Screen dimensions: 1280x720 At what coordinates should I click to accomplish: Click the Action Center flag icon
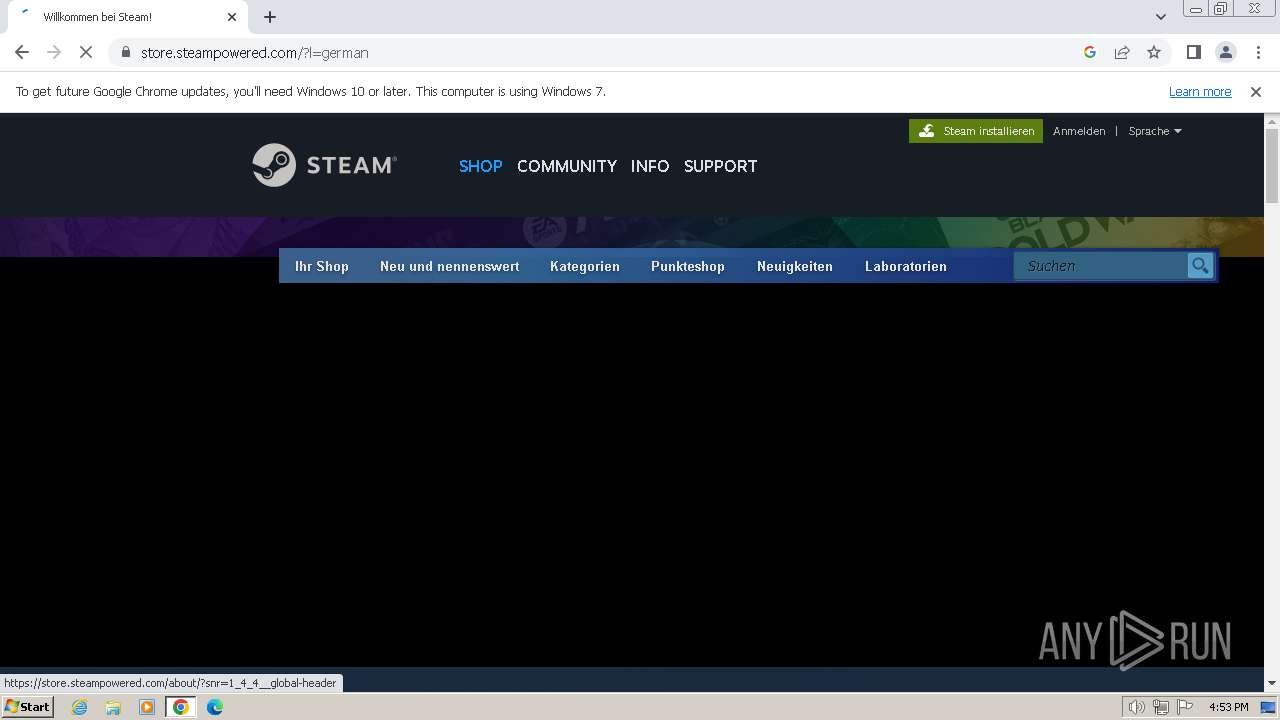1185,707
